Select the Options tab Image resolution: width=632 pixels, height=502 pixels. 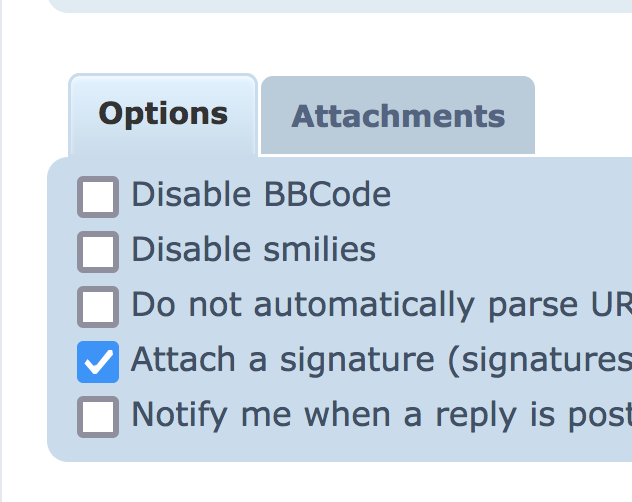coord(163,113)
